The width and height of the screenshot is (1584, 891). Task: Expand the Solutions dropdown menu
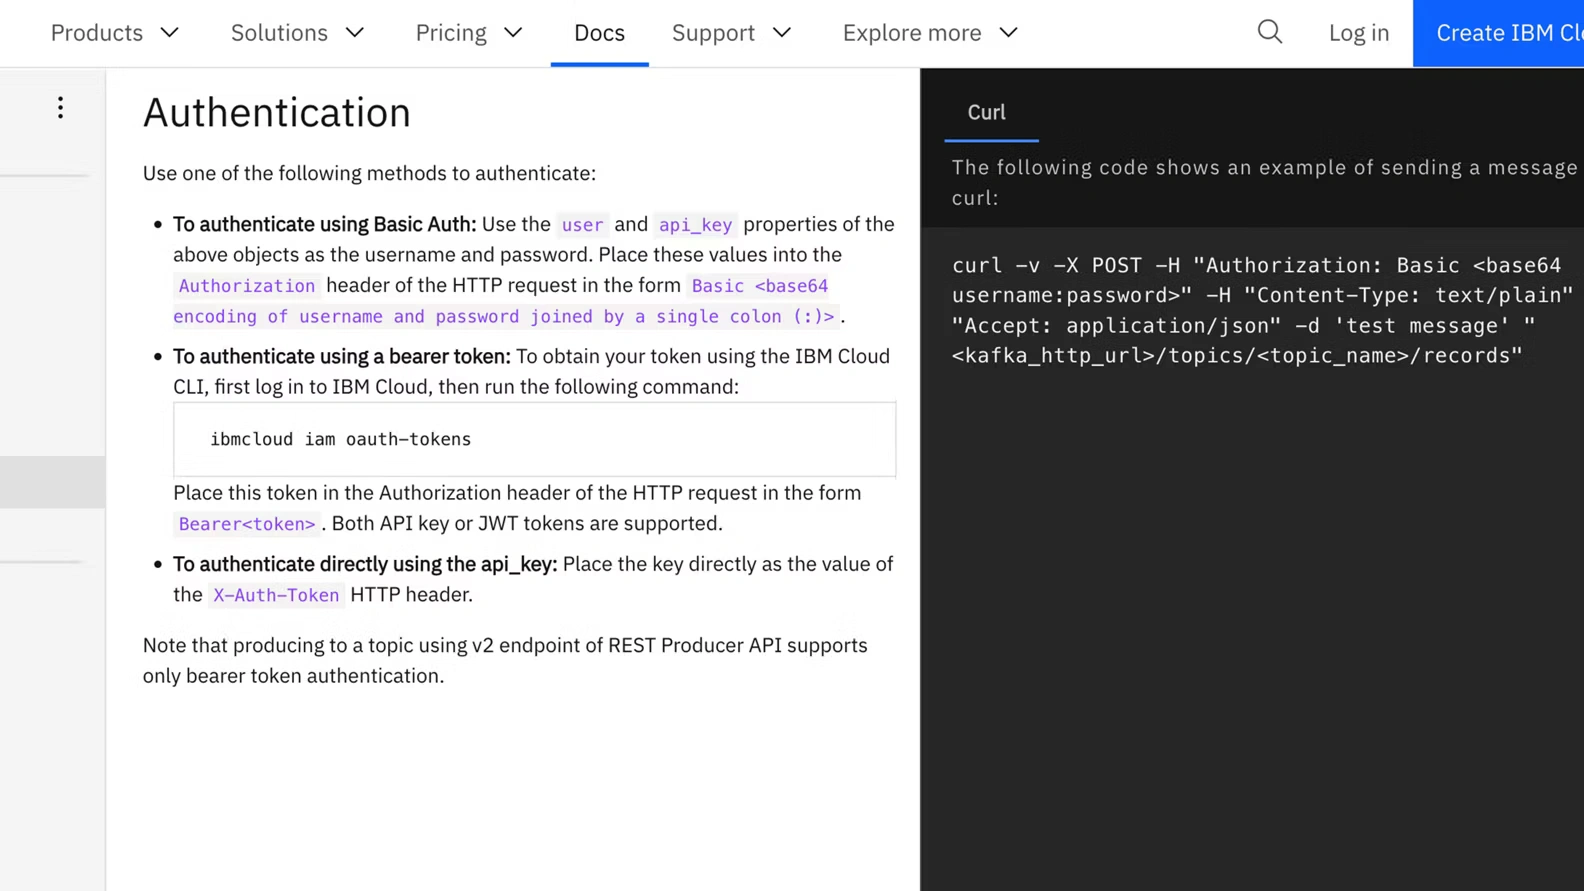[297, 33]
